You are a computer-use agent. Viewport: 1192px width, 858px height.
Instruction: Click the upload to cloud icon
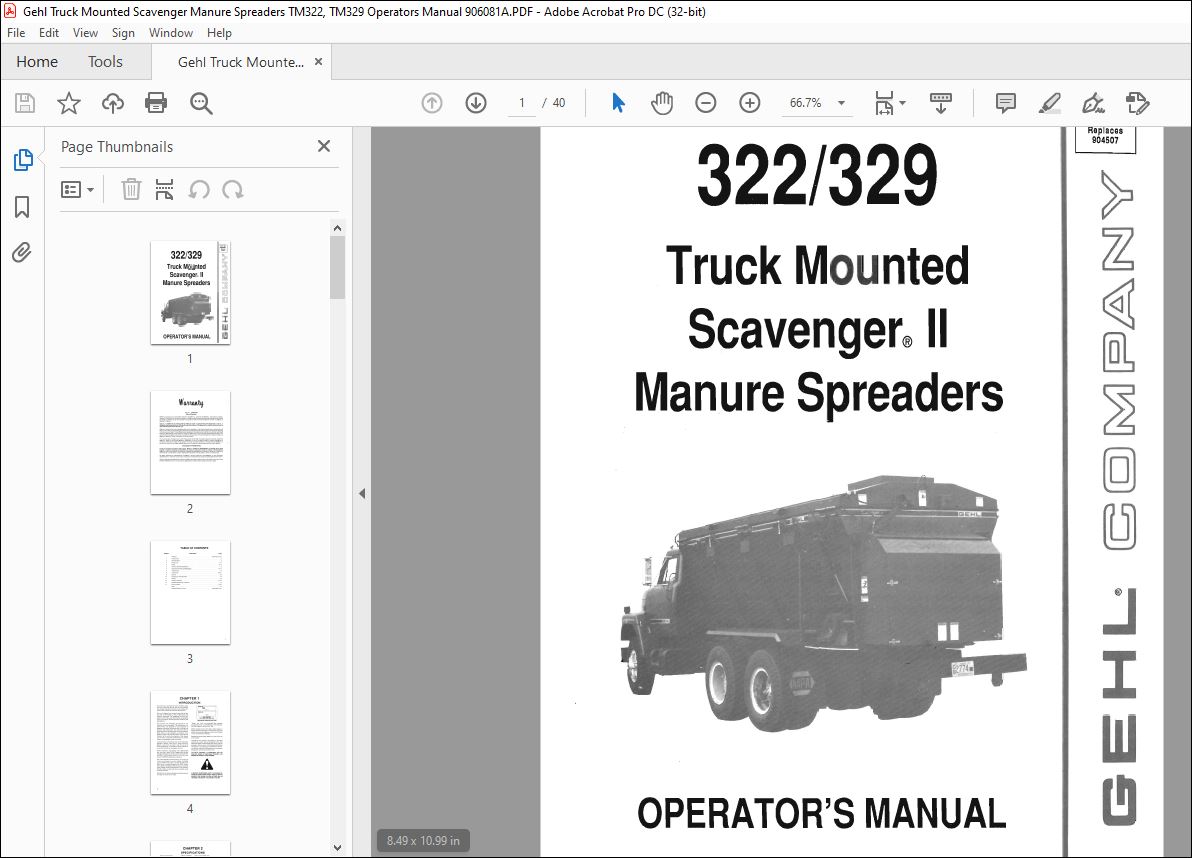click(113, 103)
